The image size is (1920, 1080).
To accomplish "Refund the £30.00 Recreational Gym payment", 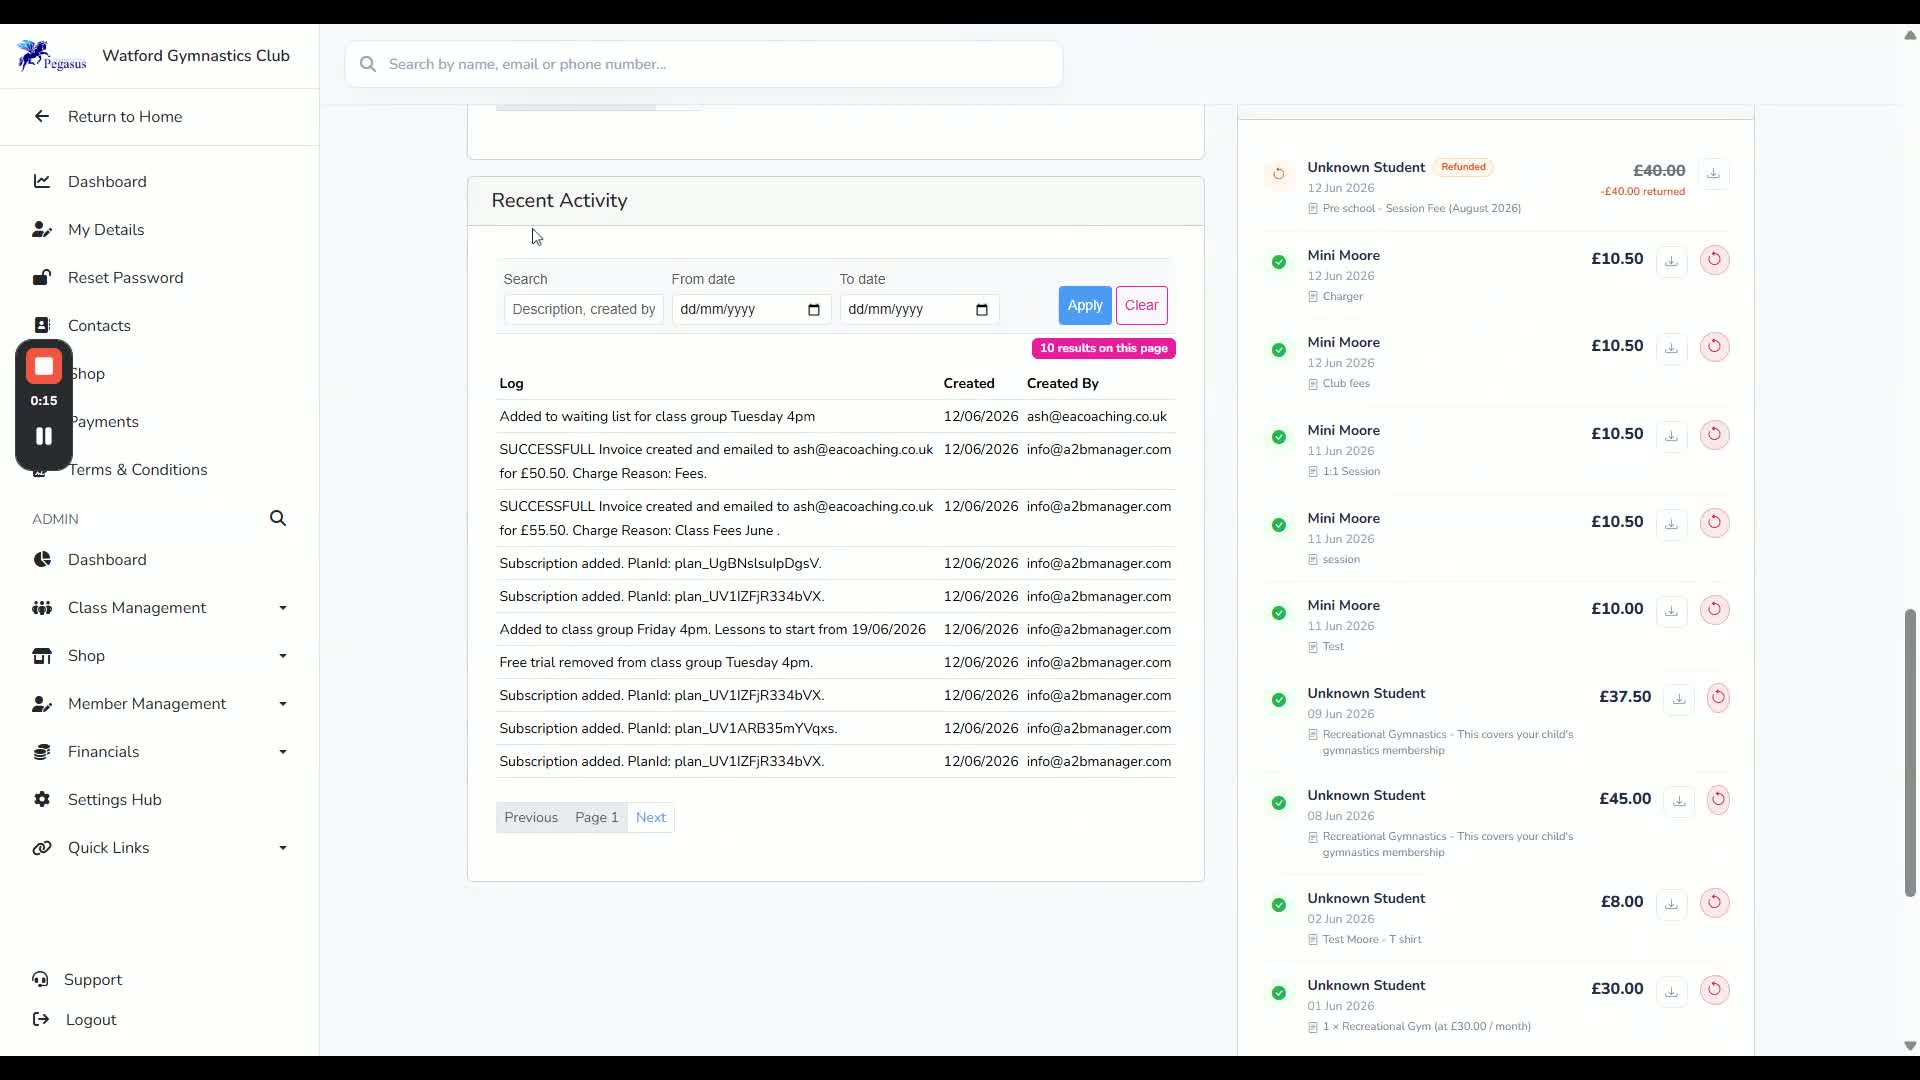I will pos(1714,990).
